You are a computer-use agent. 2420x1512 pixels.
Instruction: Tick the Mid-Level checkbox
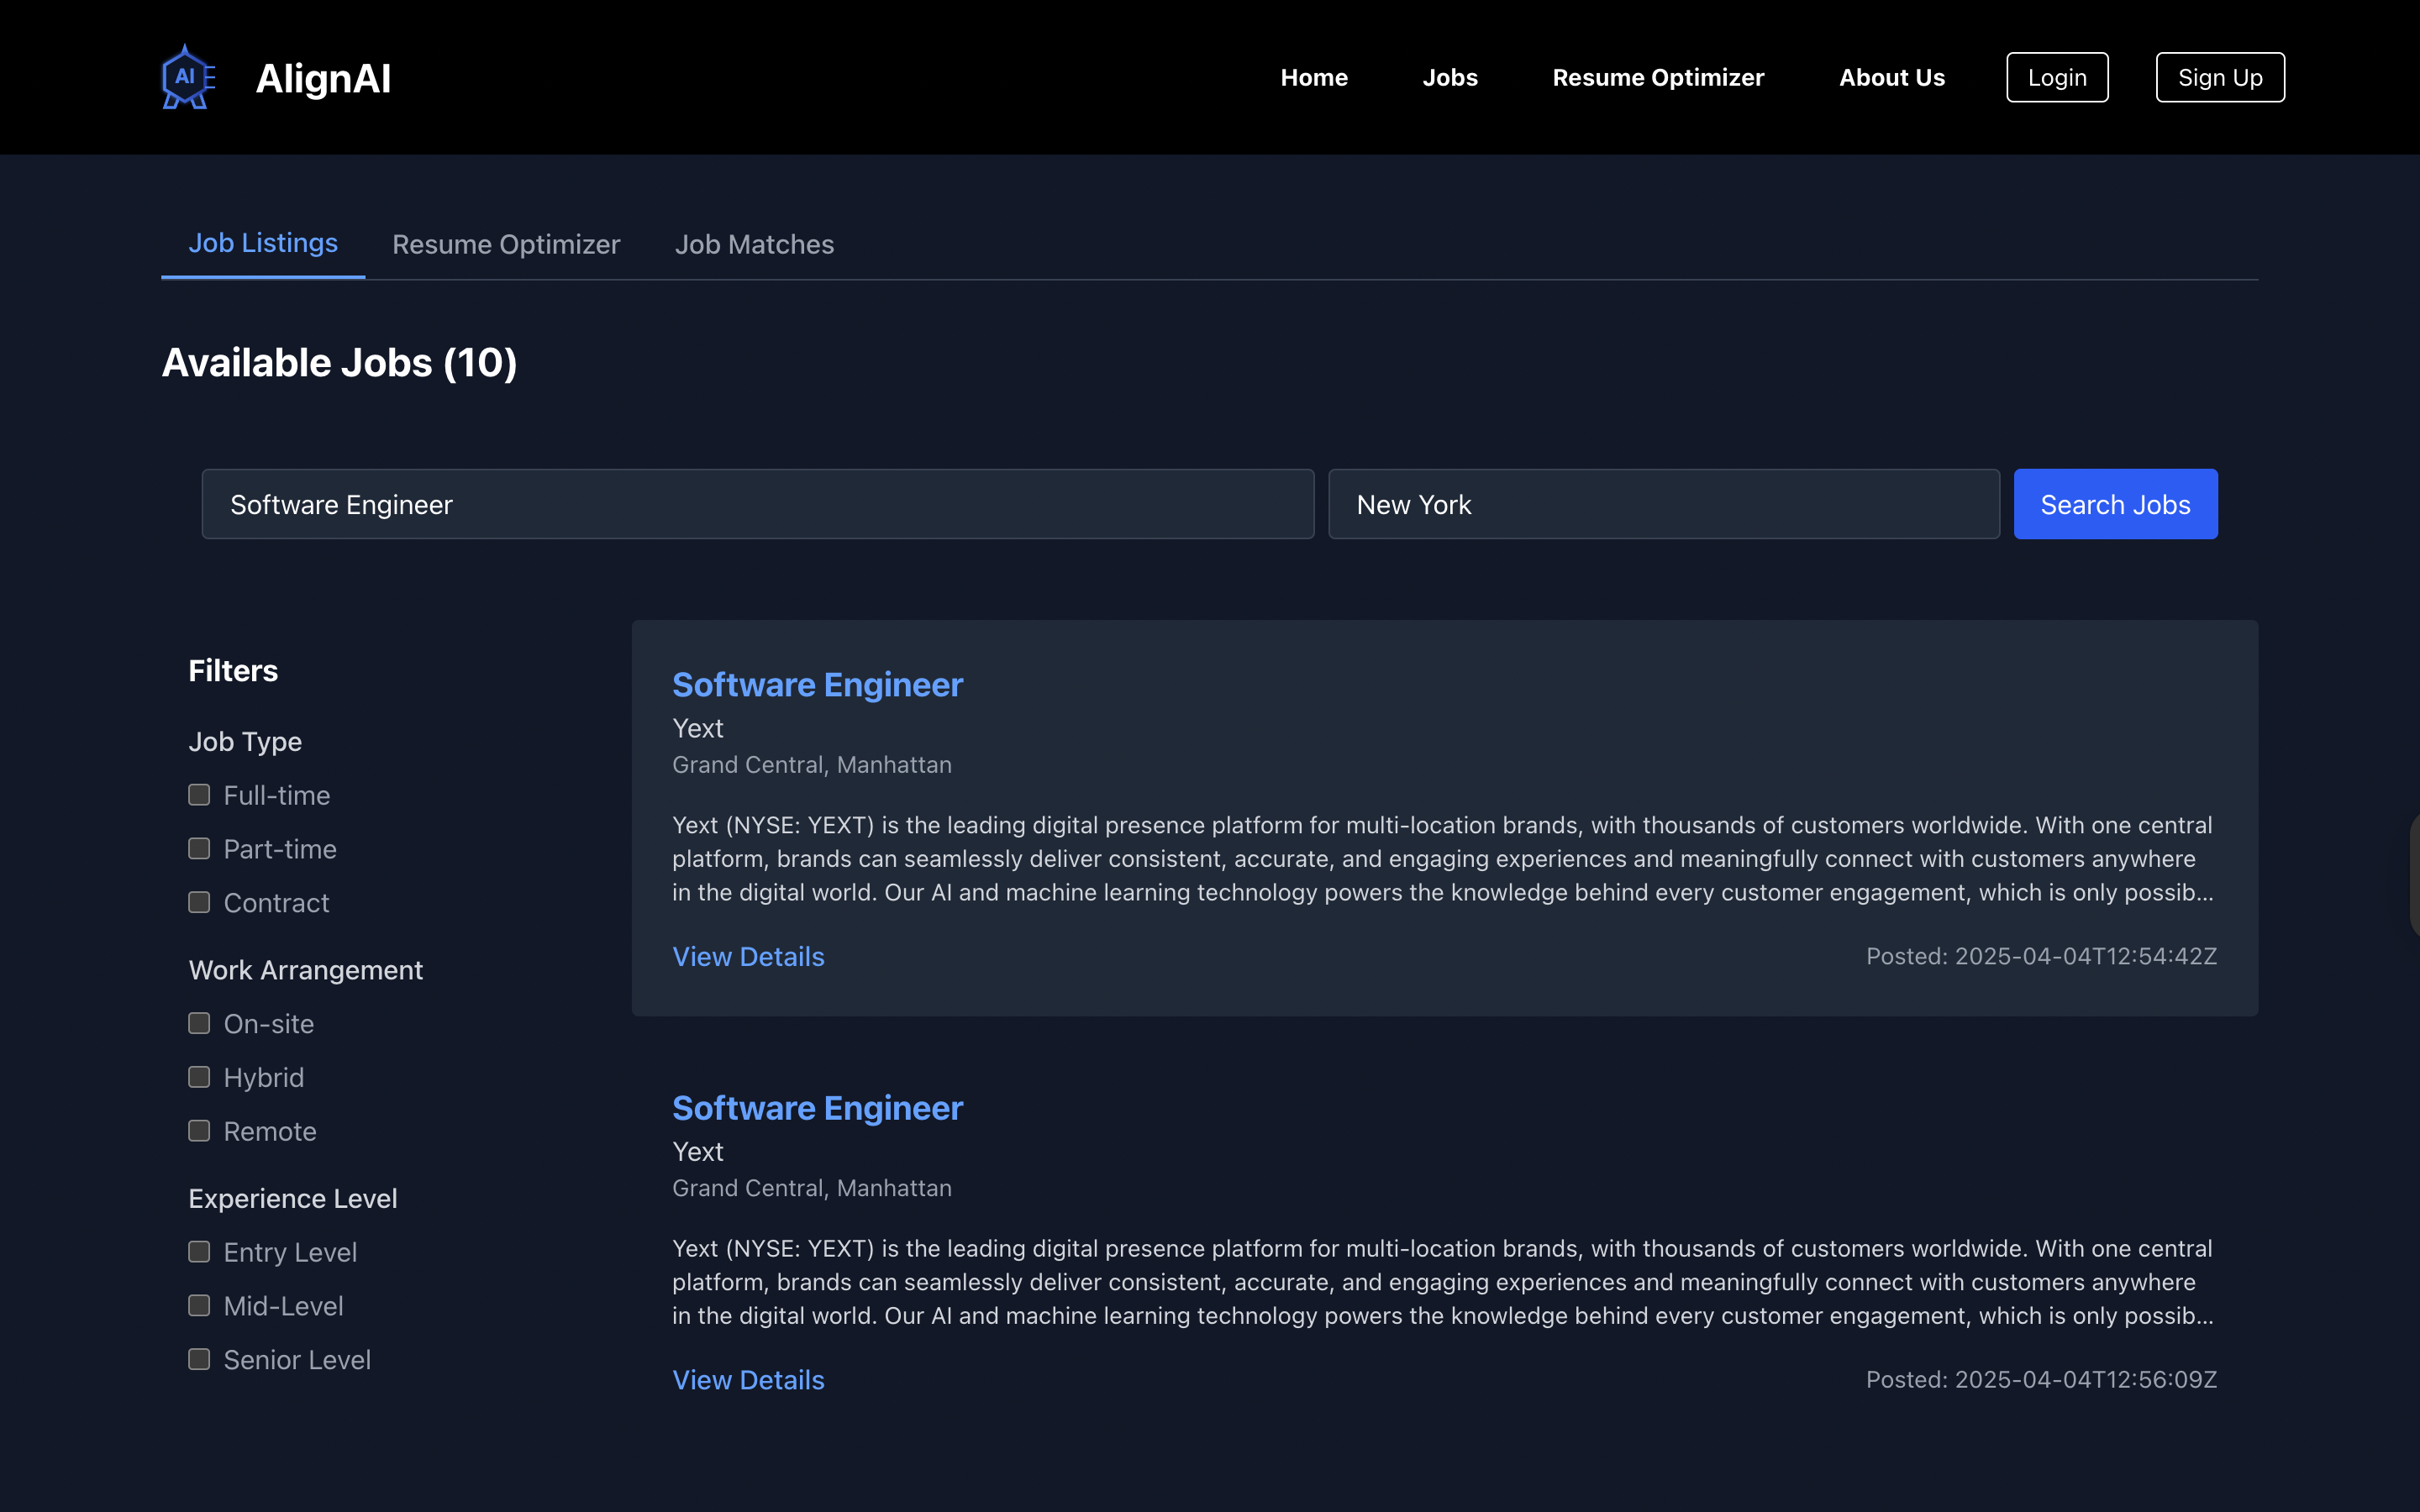click(x=199, y=1306)
